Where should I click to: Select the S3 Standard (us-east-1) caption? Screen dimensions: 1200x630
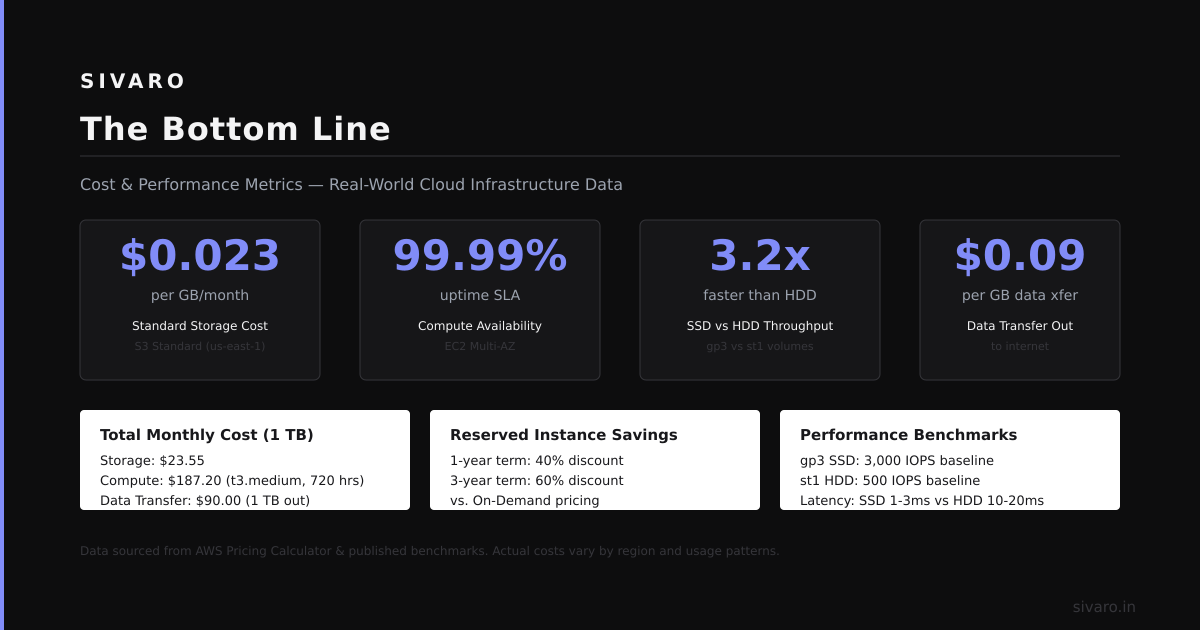200,346
